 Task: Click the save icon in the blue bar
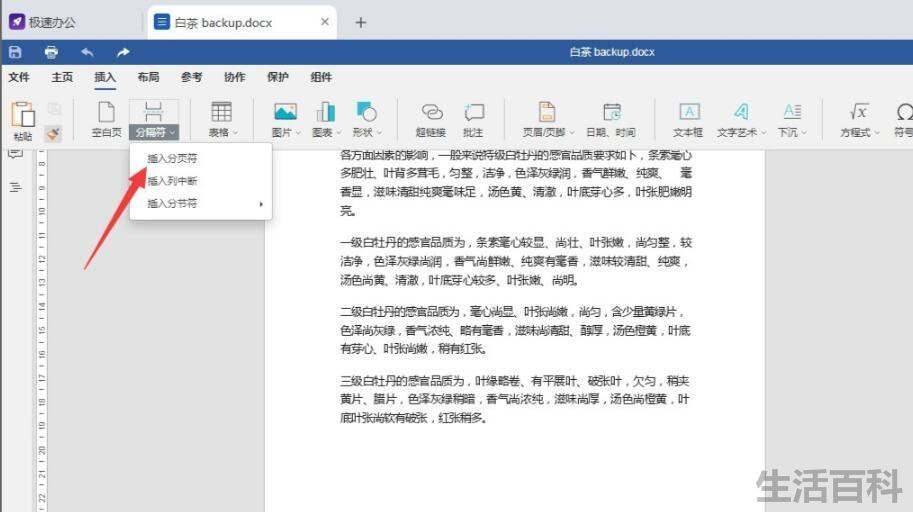(x=15, y=52)
